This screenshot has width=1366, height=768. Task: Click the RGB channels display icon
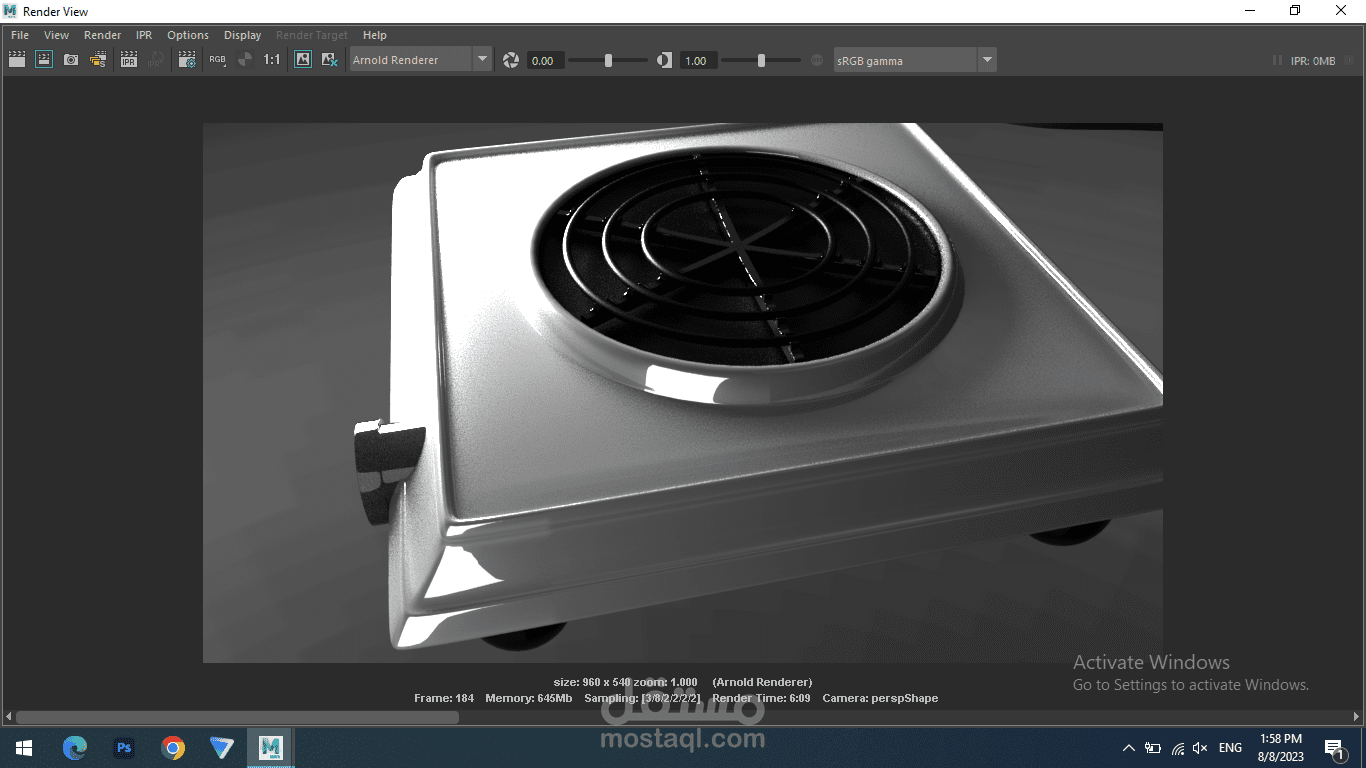click(x=217, y=60)
